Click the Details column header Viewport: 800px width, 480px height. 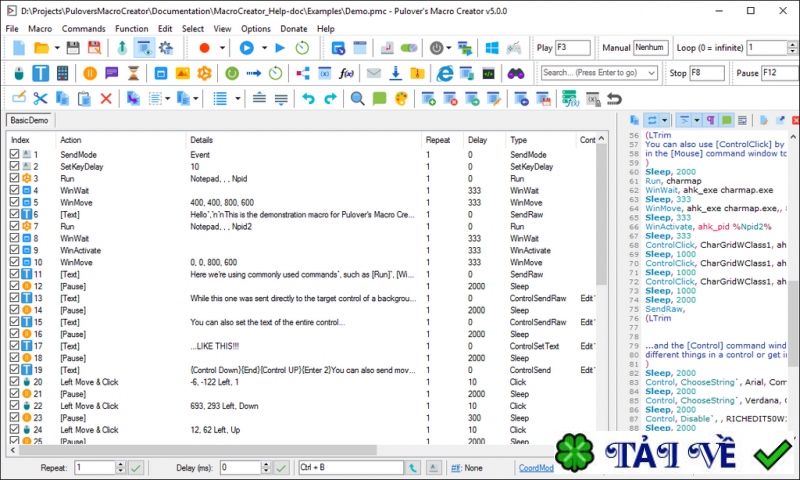[304, 140]
